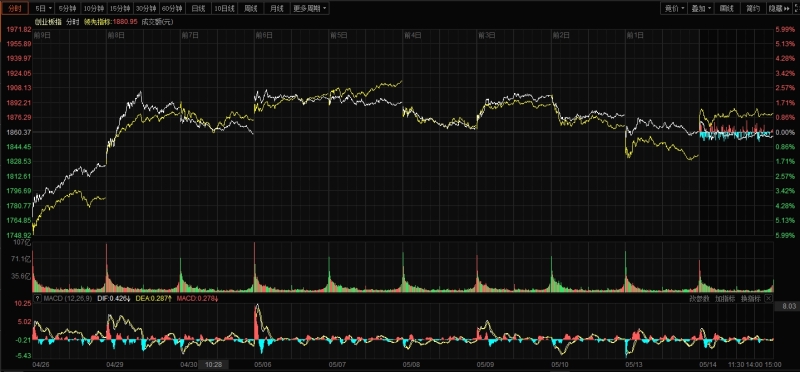Open the MACD indicator help question icon
This screenshot has width=800, height=372.
37,299
